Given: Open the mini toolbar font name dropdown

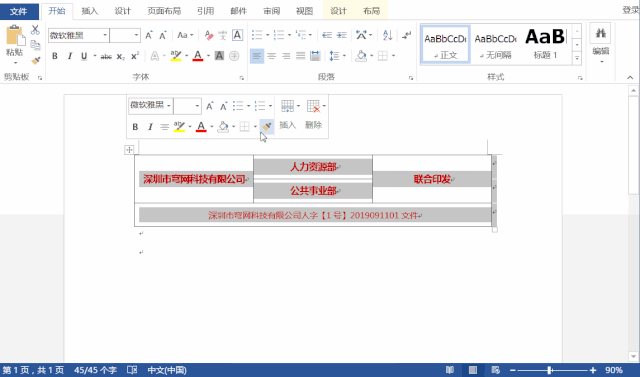Looking at the screenshot, I should (169, 106).
